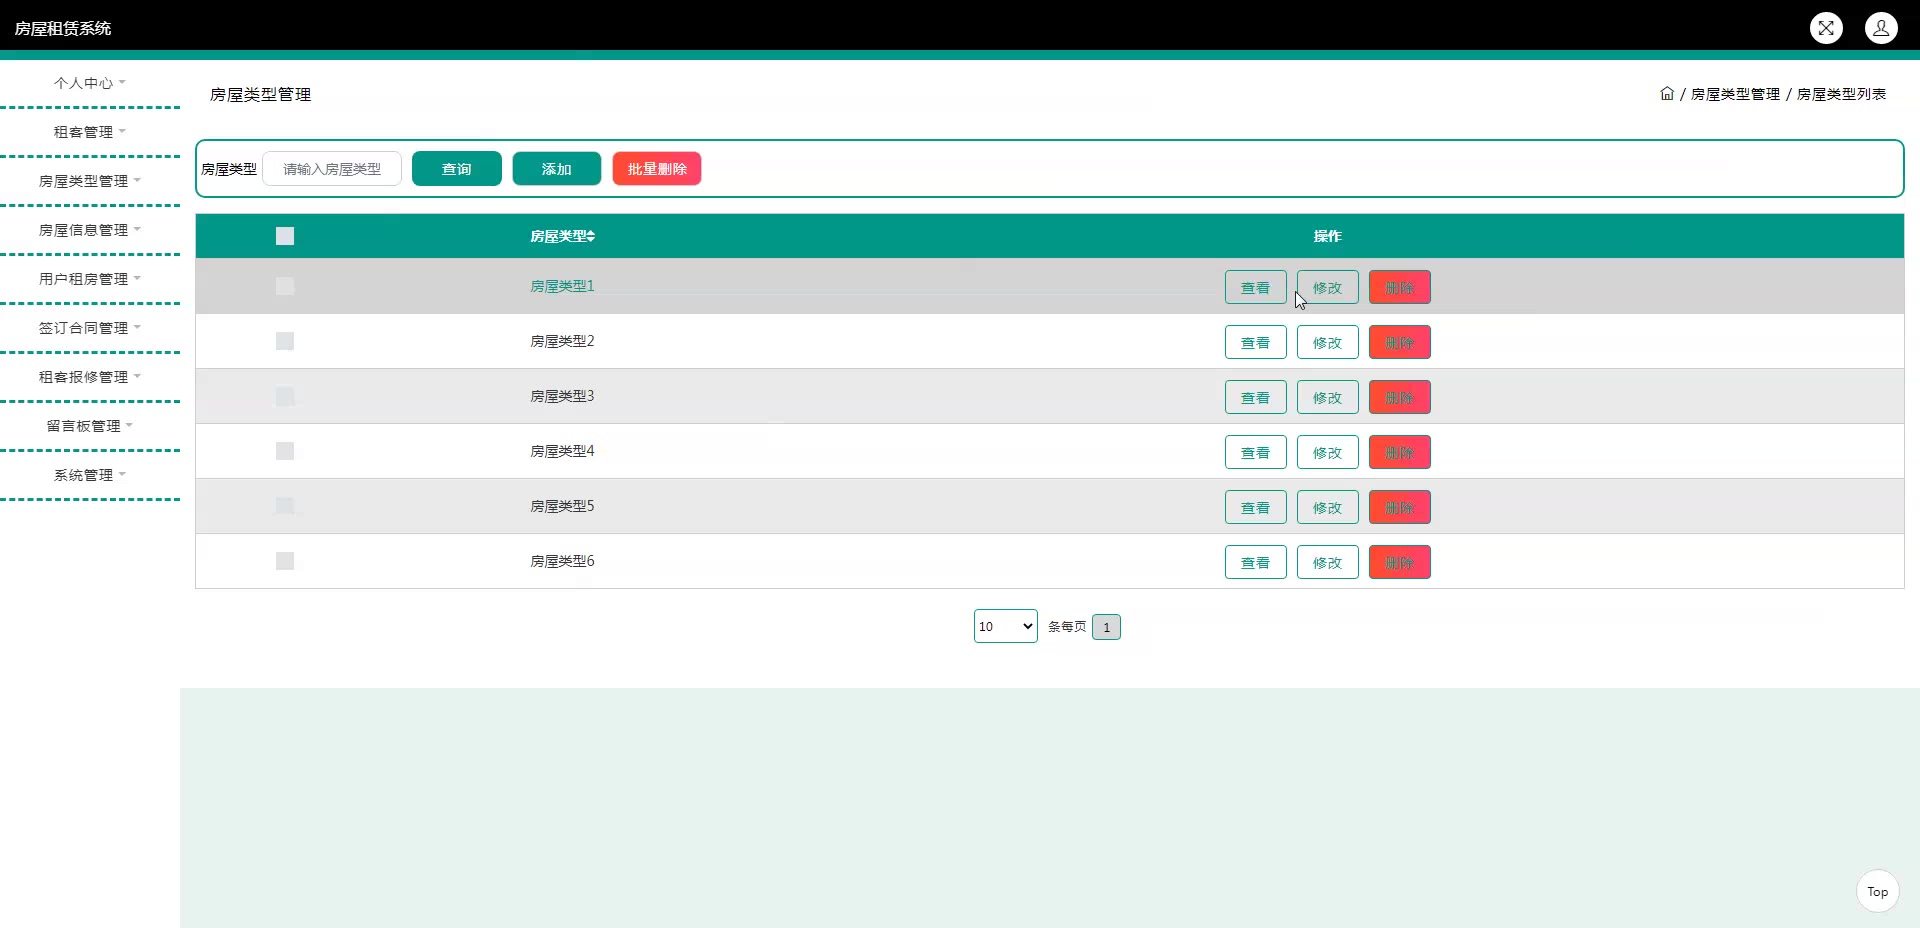Image resolution: width=1920 pixels, height=928 pixels.
Task: Expand the 留言板管理 sidebar menu
Action: (90, 426)
